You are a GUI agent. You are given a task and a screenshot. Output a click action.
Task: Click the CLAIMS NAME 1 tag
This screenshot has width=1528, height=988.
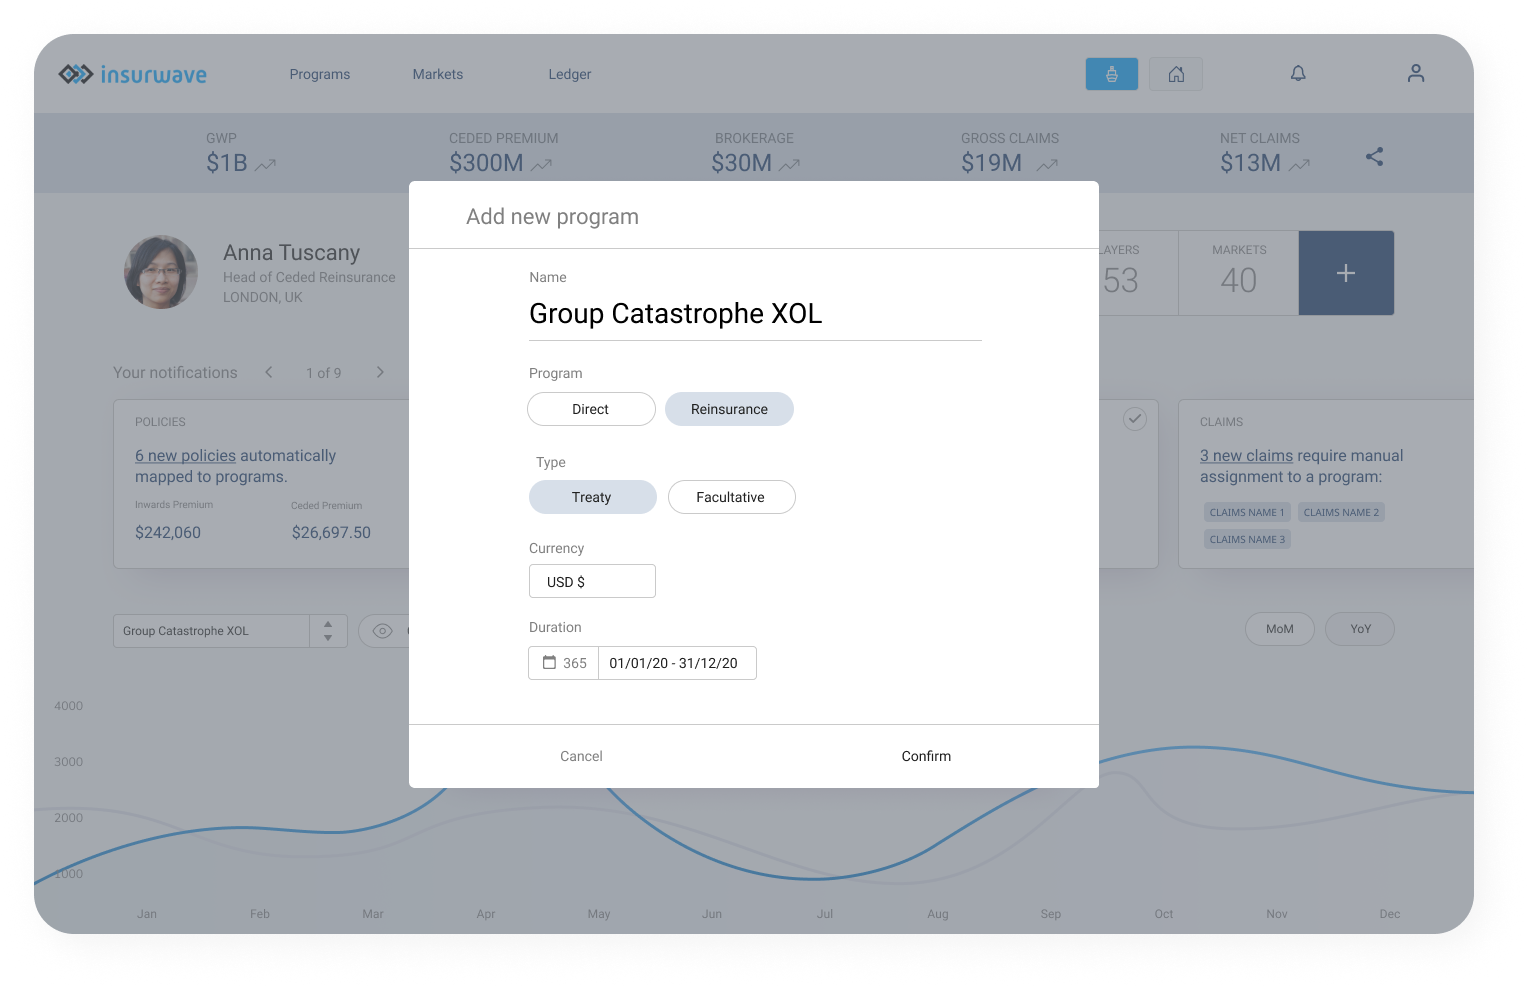coord(1247,512)
